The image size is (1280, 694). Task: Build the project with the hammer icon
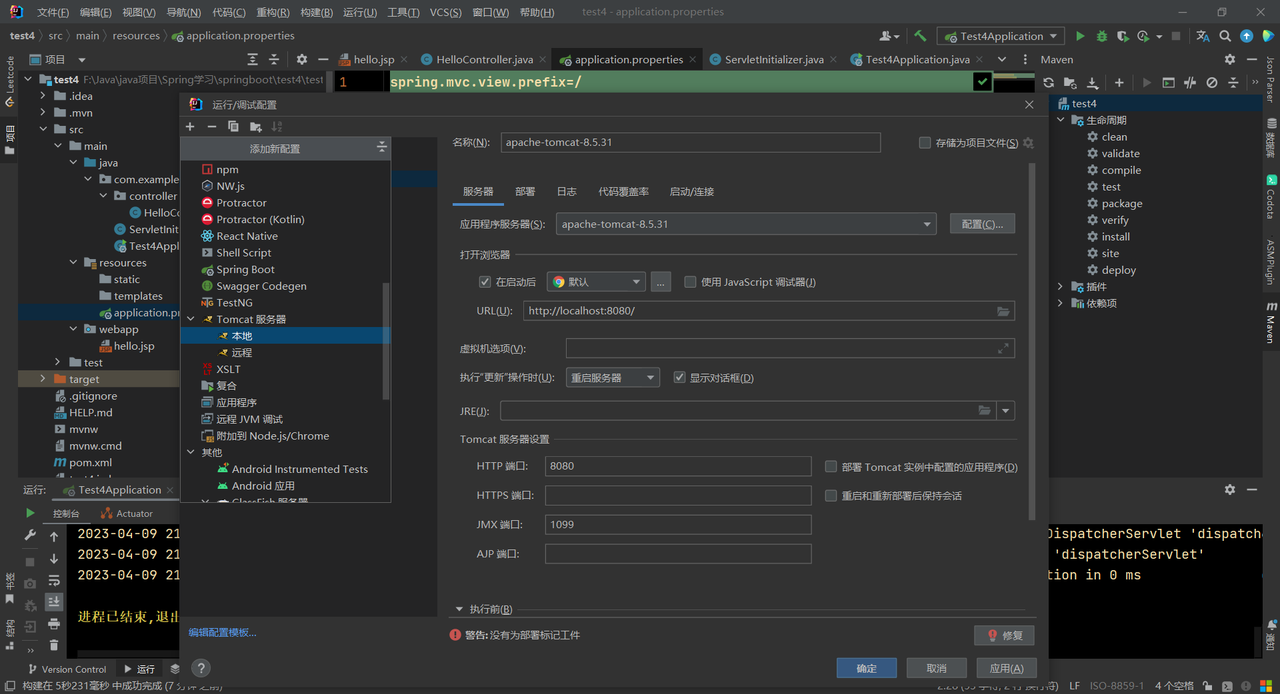920,36
